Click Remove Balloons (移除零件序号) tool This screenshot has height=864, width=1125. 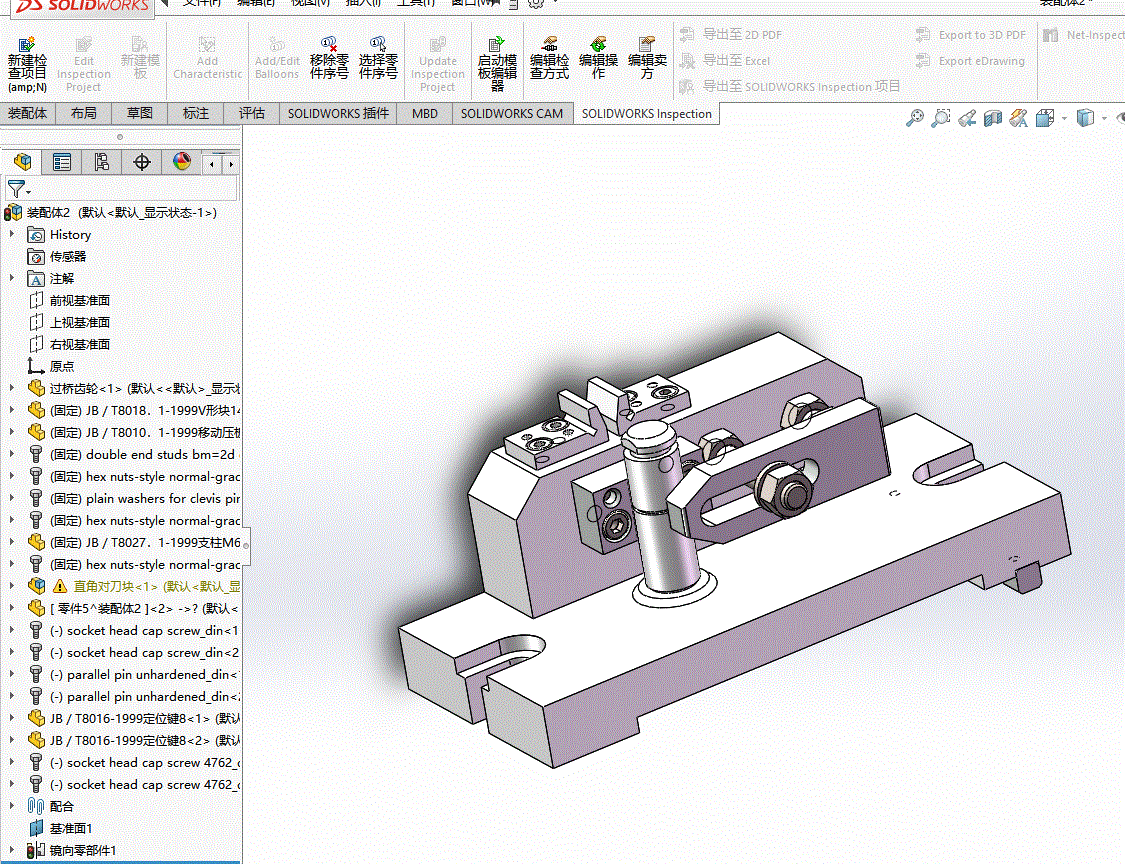coord(329,60)
